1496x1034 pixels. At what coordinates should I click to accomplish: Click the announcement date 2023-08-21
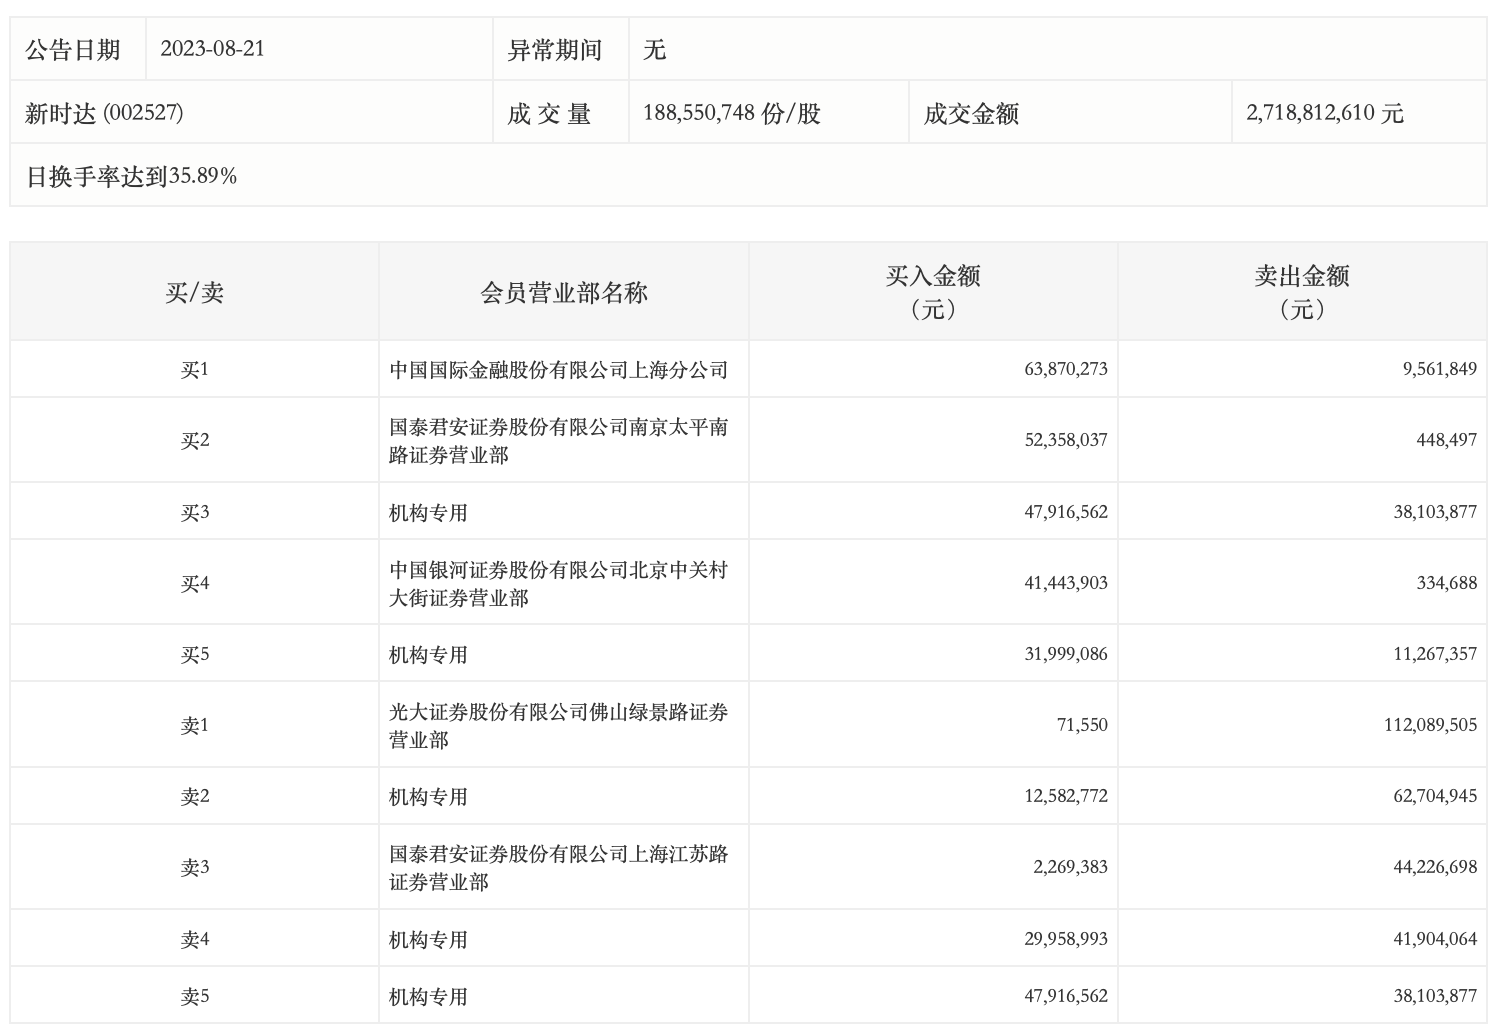click(212, 49)
